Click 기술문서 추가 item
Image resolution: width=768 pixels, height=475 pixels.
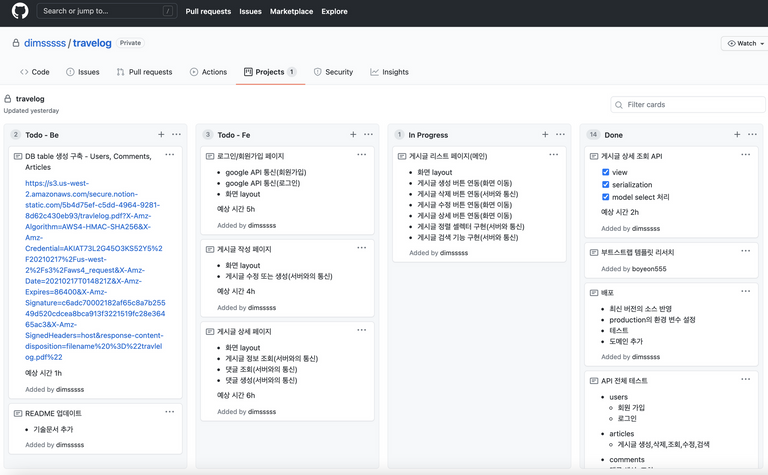(53, 429)
